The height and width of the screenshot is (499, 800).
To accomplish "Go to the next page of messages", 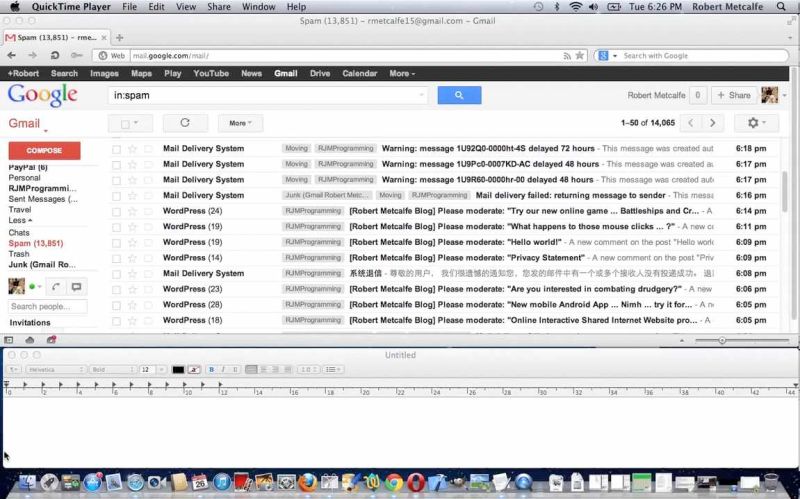I will click(713, 123).
